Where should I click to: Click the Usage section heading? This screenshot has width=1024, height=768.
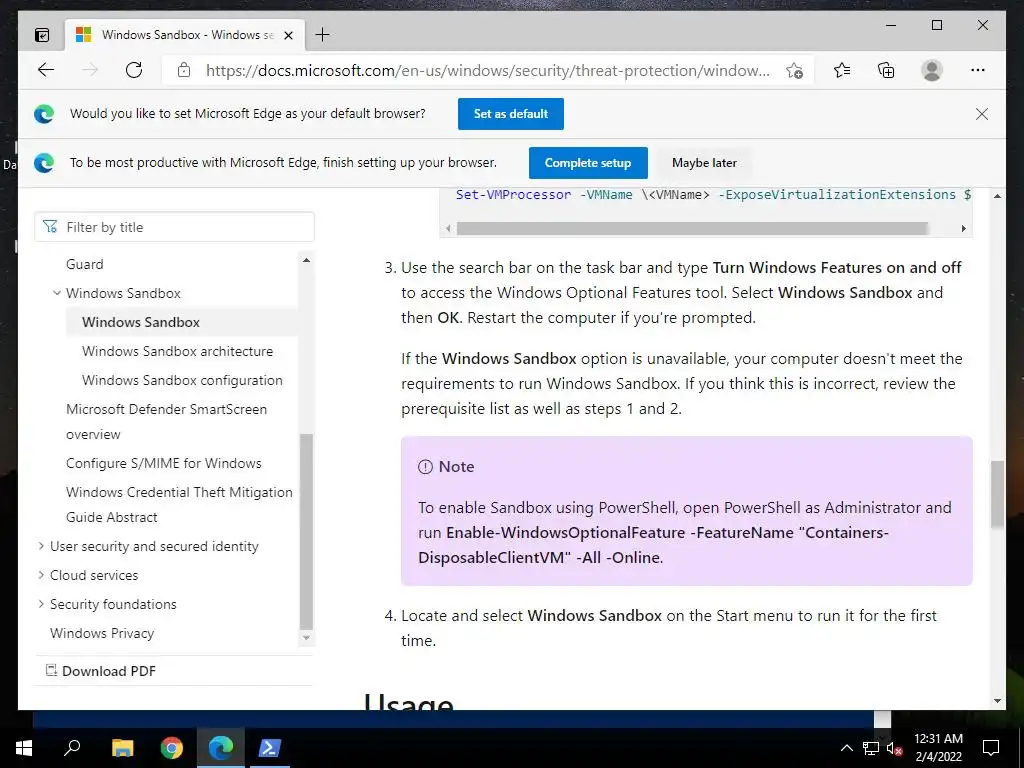409,701
